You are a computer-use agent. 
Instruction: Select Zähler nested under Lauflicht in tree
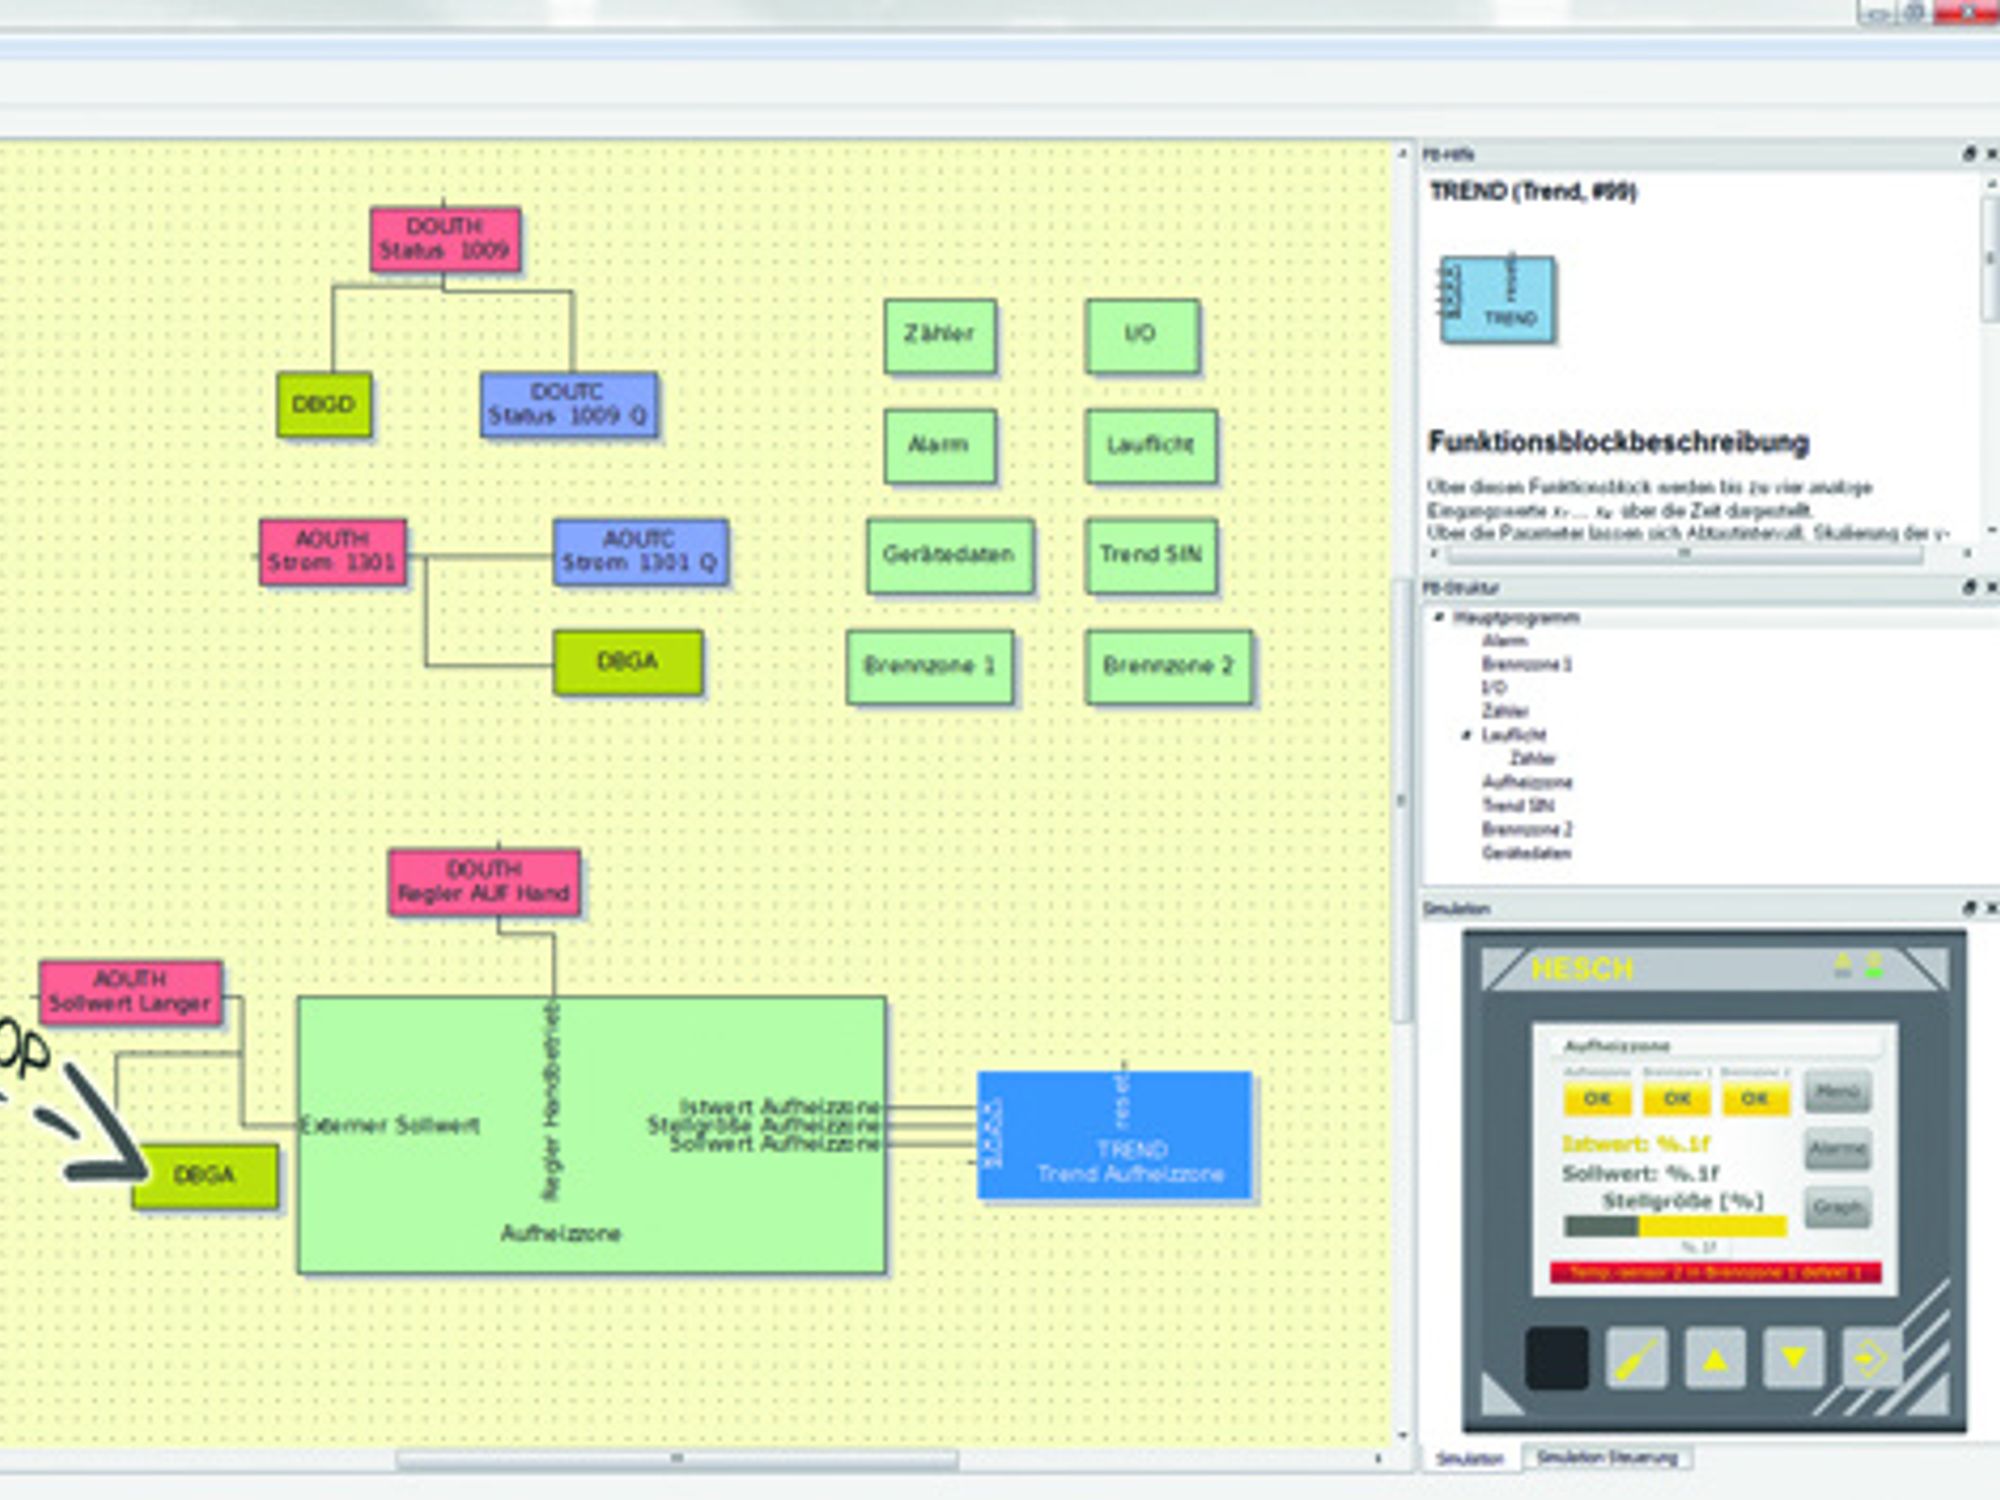coord(1533,759)
